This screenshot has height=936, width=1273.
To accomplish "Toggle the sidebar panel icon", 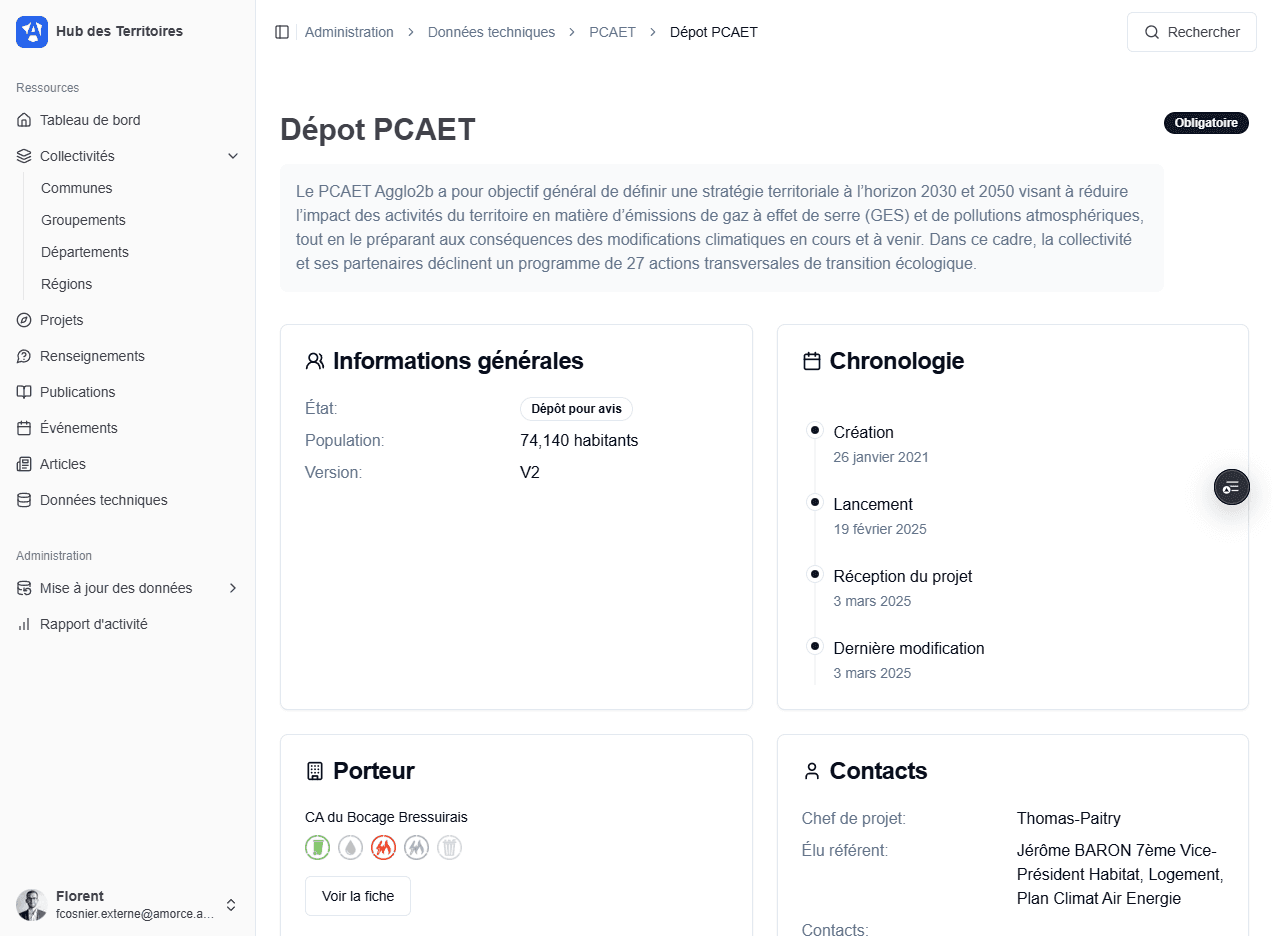I will tap(282, 32).
